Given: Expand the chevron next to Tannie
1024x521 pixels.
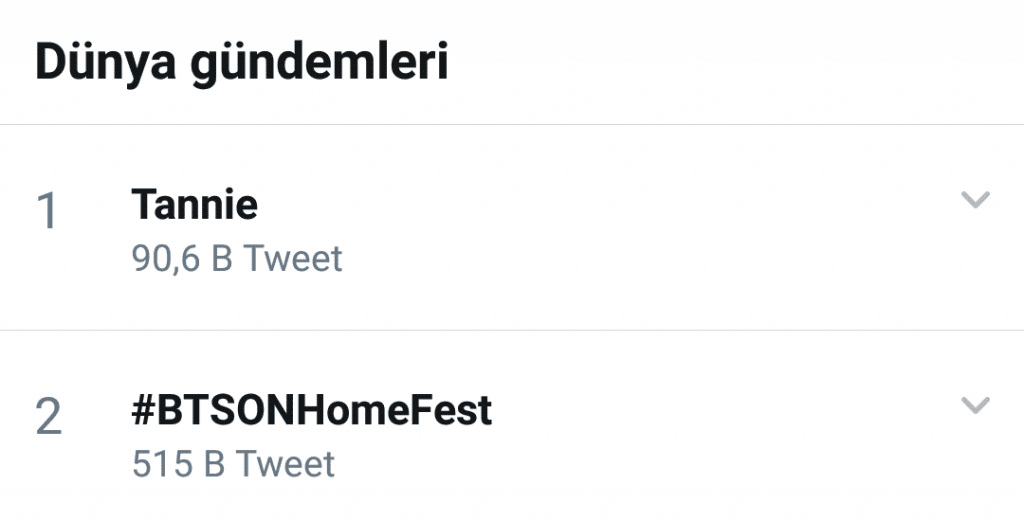Looking at the screenshot, I should pos(974,200).
